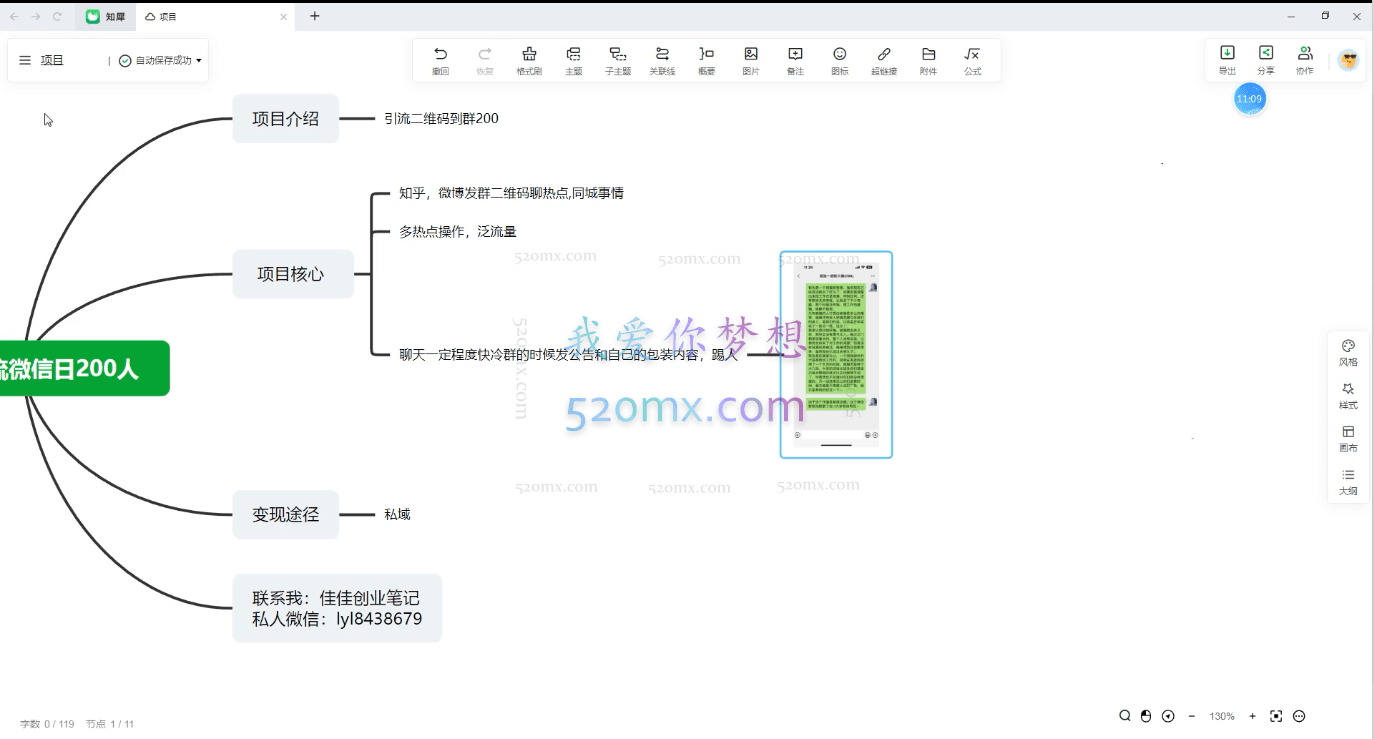1374x739 pixels.
Task: Insert a 概要 summary bracket
Action: pyautogui.click(x=705, y=60)
